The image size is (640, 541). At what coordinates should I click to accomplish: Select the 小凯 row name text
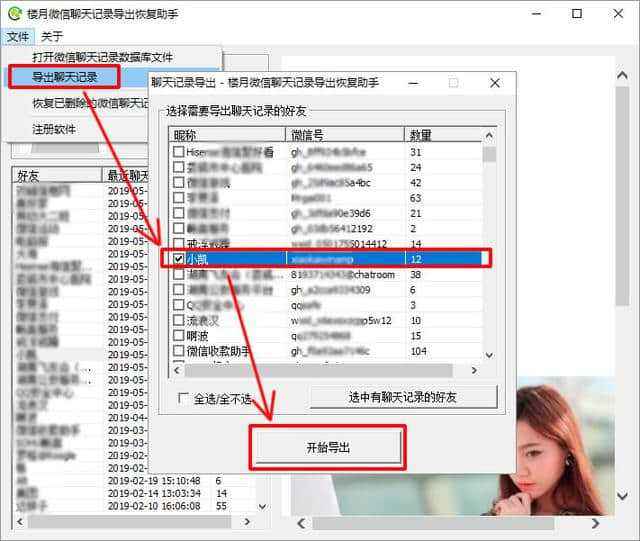point(197,259)
